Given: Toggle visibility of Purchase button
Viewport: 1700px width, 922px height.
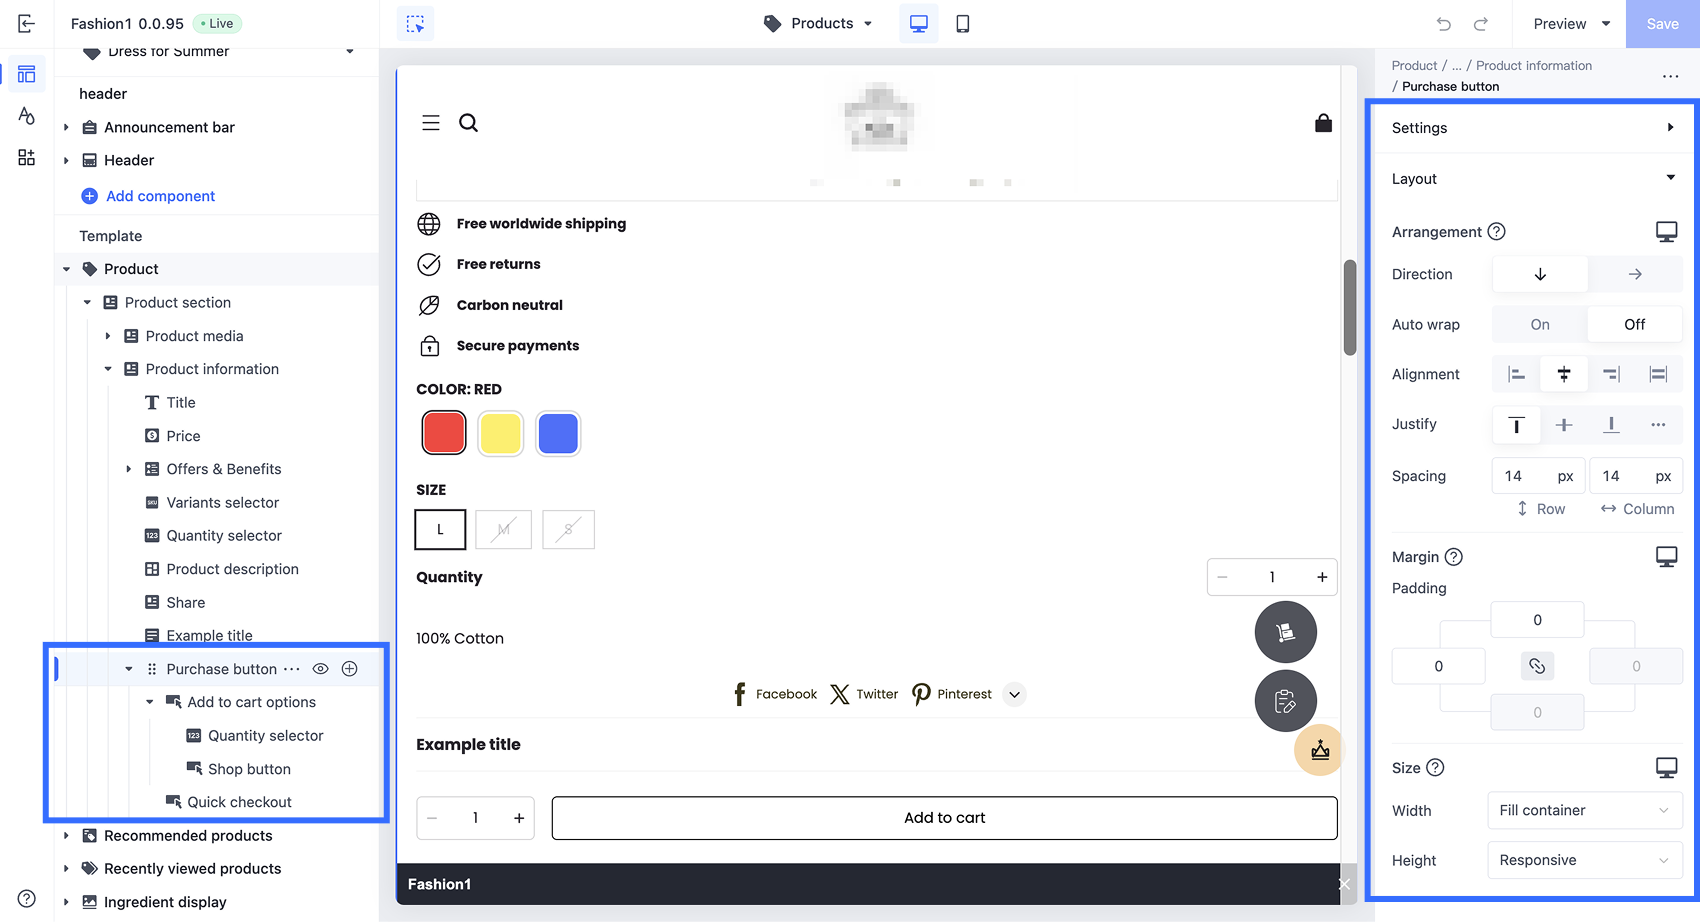Looking at the screenshot, I should 320,669.
